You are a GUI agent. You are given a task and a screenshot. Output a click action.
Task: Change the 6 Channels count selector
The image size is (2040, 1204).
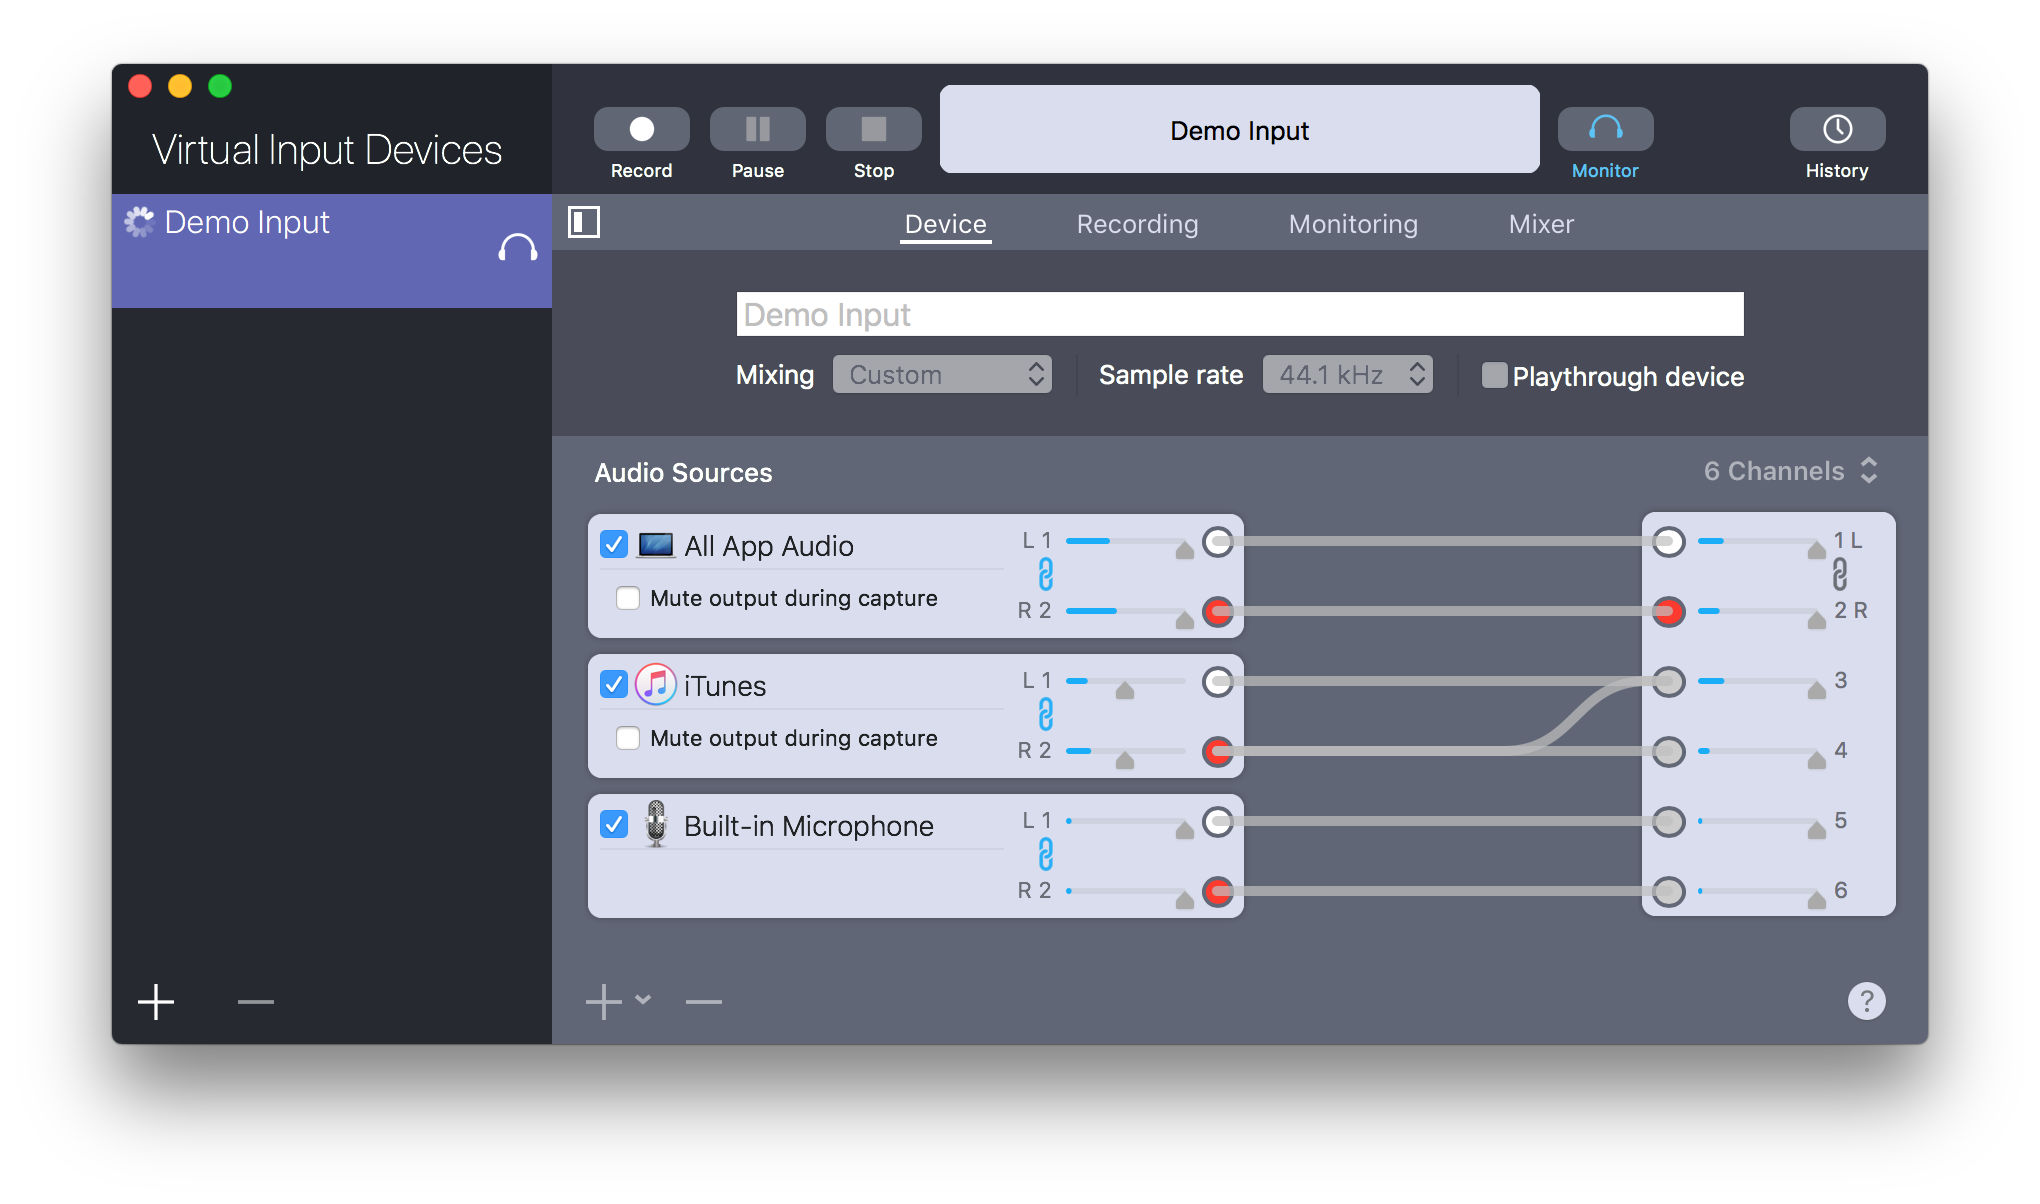tap(1790, 471)
